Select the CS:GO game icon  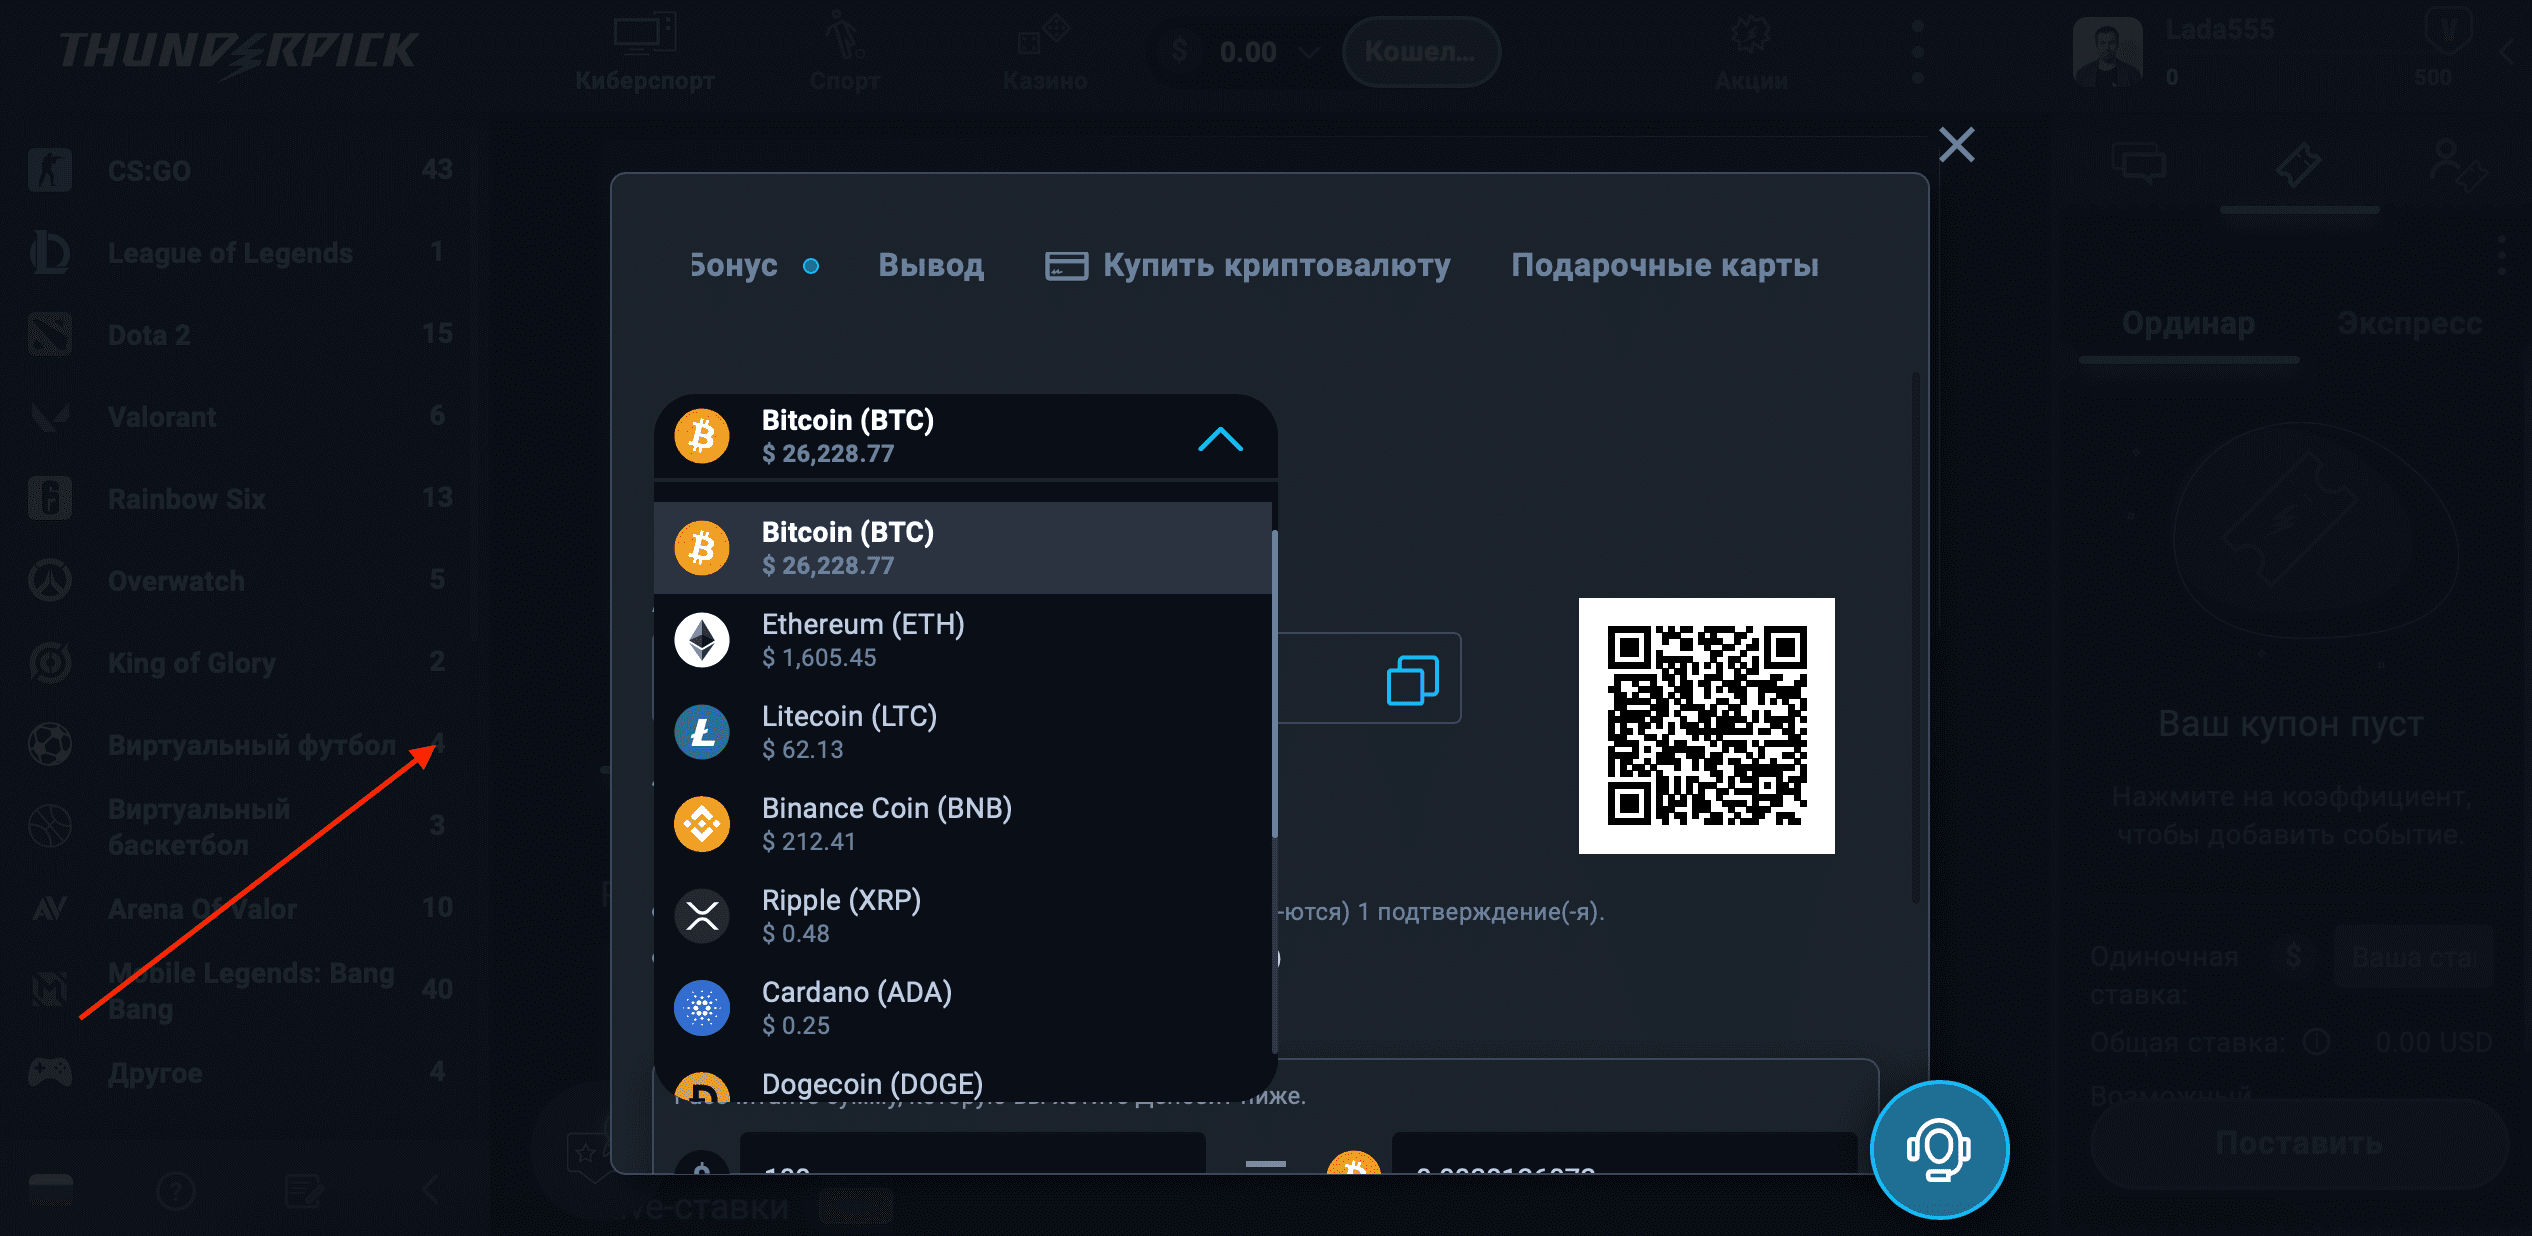click(48, 170)
